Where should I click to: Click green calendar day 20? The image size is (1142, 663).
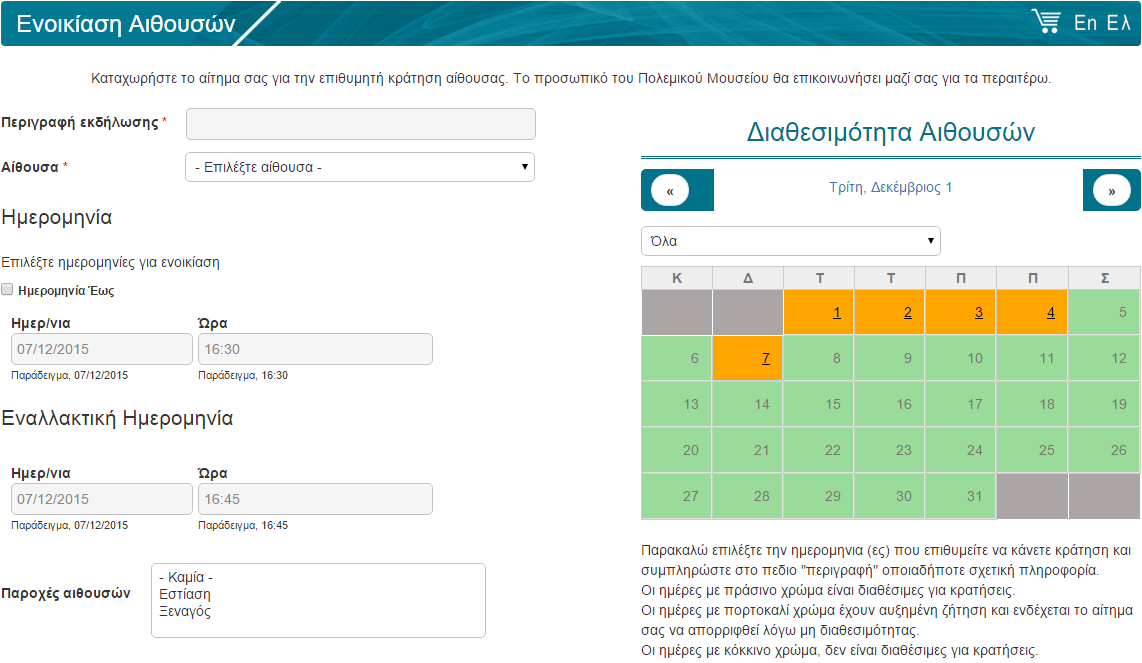[677, 450]
